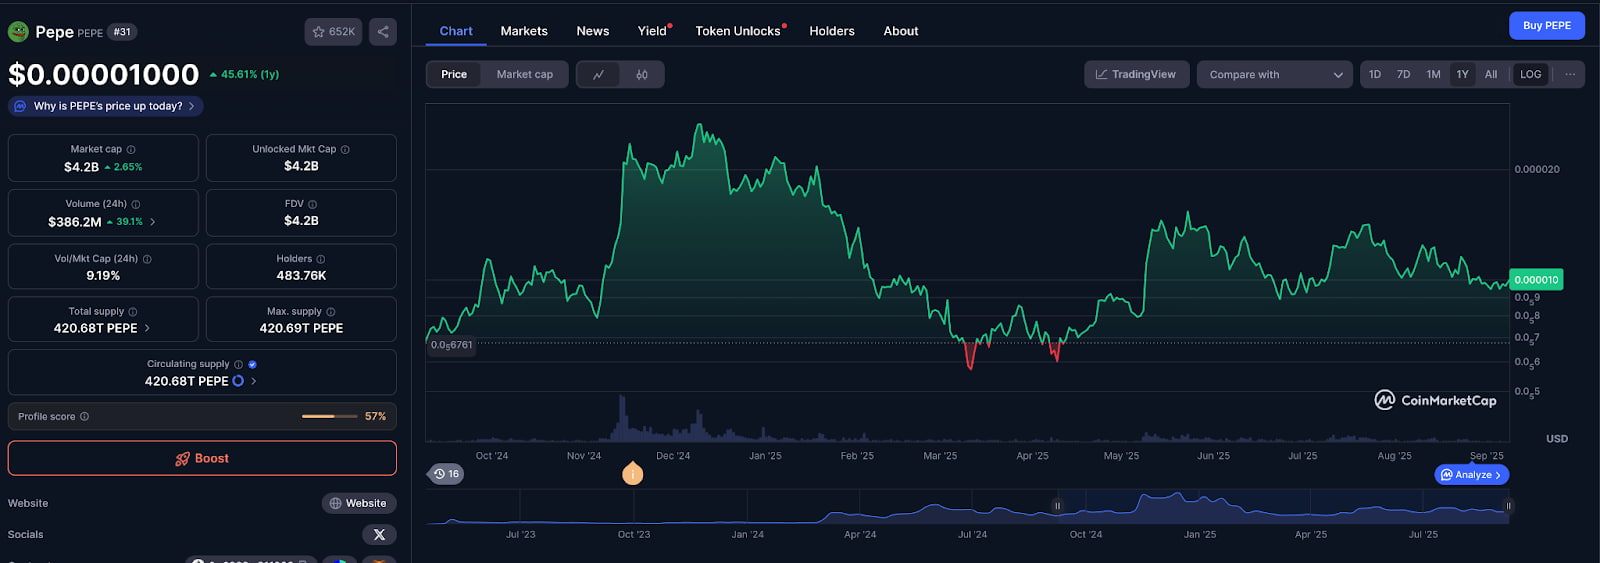Click the circulating supply ring chart icon
1600x563 pixels.
238,381
